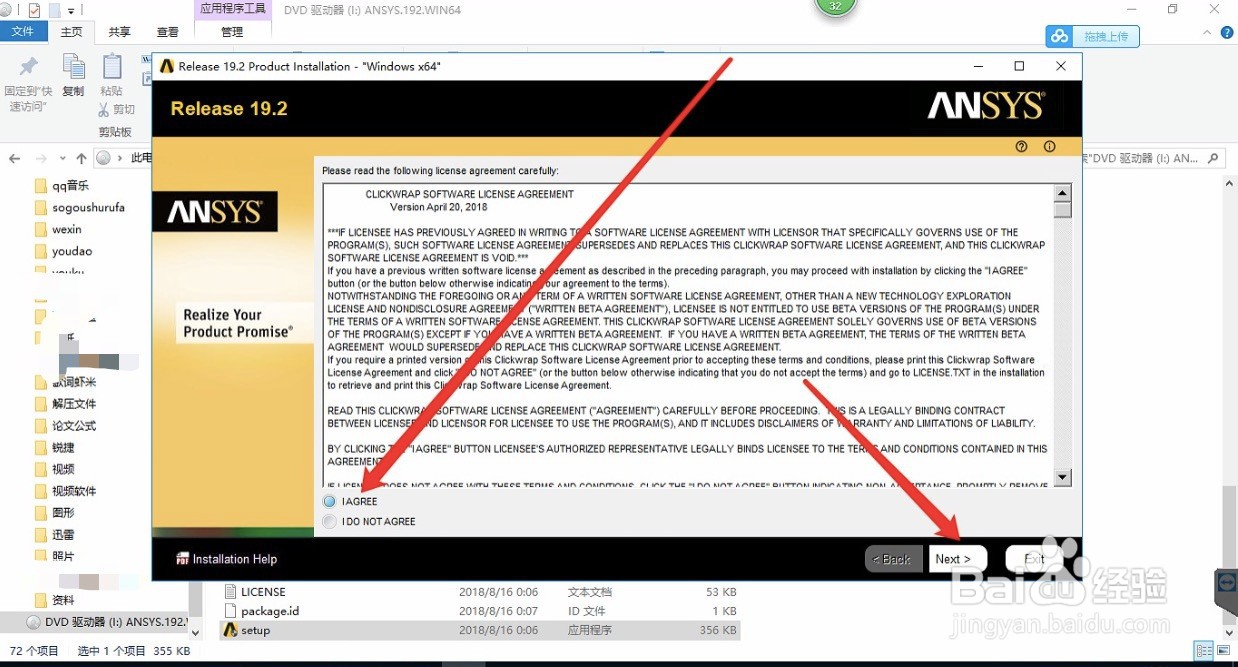
Task: Switch to the 主页 ribbon tab
Action: click(71, 32)
